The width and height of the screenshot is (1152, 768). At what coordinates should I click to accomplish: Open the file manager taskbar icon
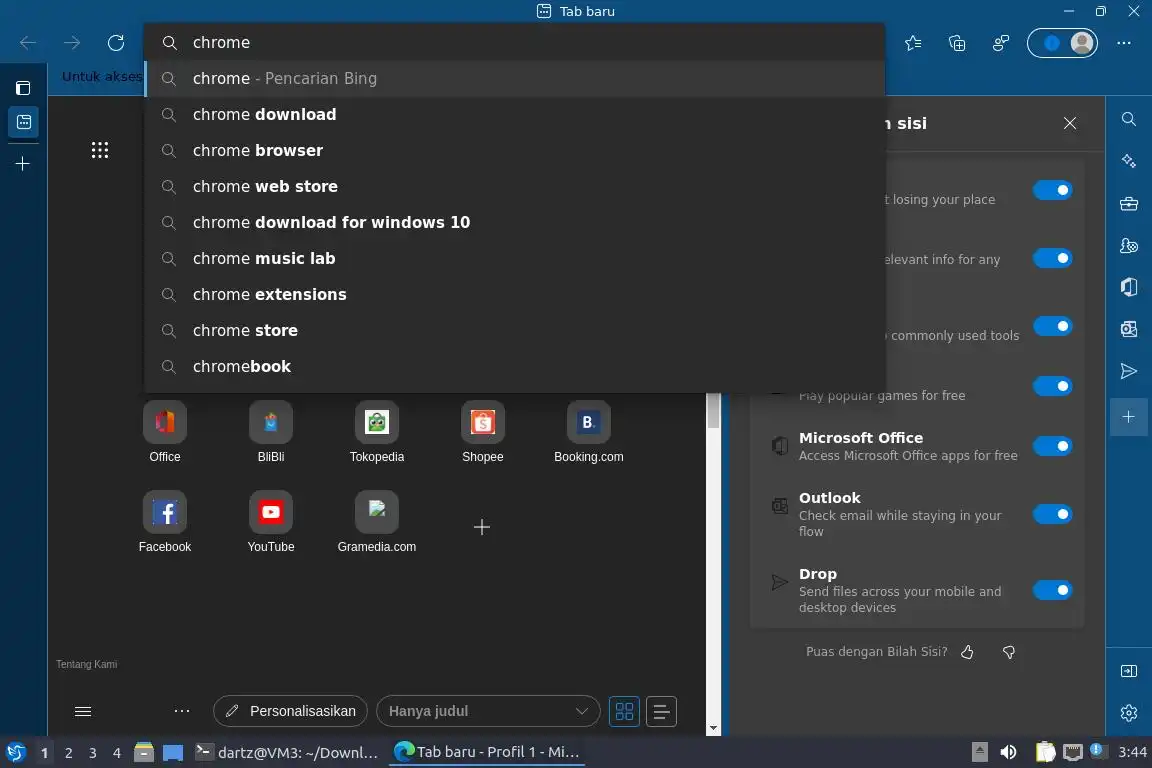[144, 752]
